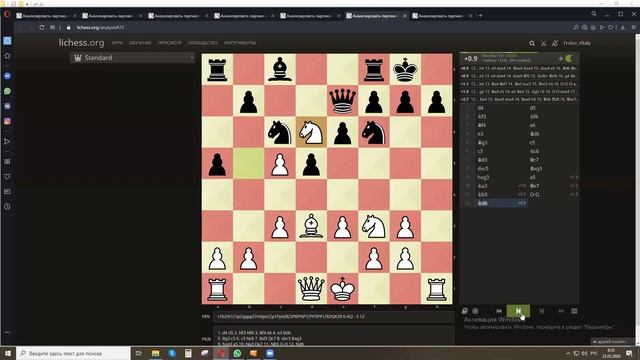
Task: Reload the current lichess page
Action: pyautogui.click(x=42, y=27)
